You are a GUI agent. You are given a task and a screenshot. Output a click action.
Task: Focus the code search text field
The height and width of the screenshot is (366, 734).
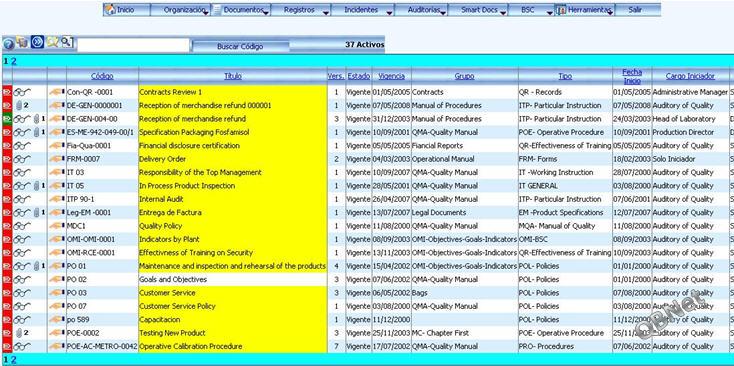pyautogui.click(x=133, y=45)
